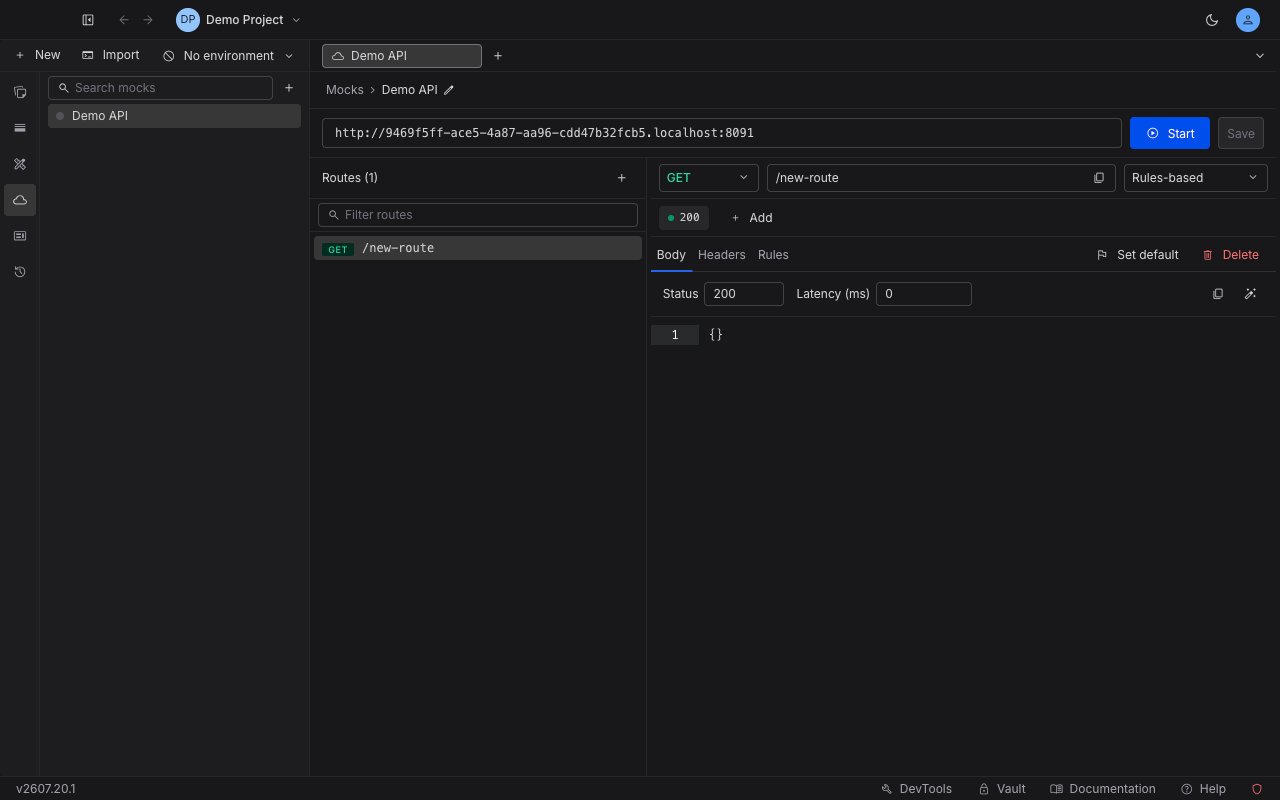Expand the tab list chevron
Viewport: 1280px width, 800px height.
point(1260,56)
